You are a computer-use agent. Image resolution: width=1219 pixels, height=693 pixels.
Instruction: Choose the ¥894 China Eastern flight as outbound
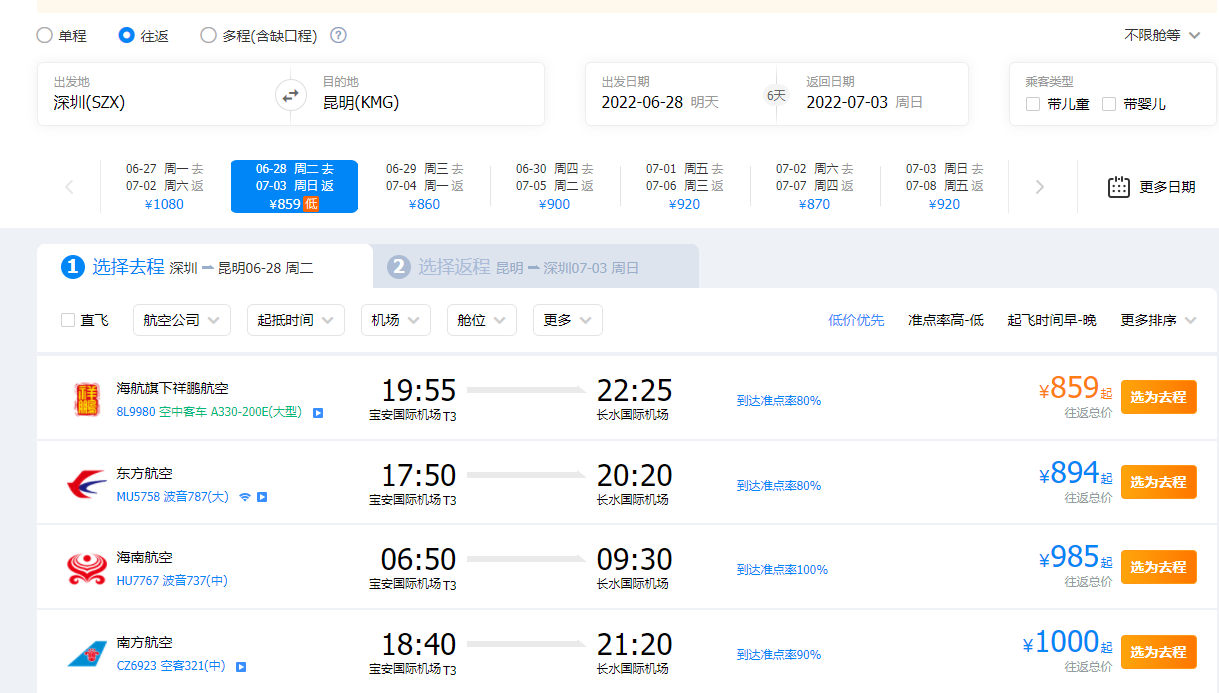click(x=1158, y=482)
